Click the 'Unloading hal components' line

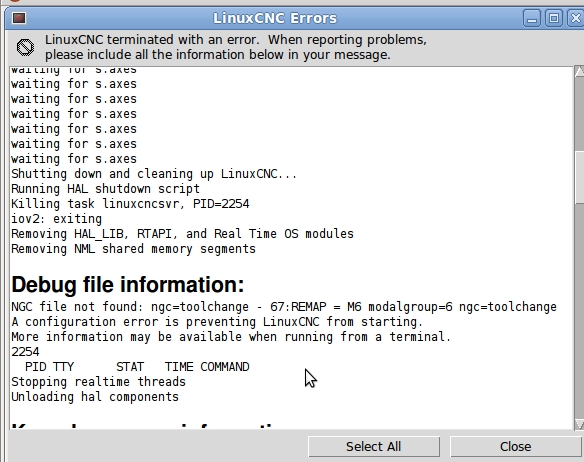click(95, 397)
